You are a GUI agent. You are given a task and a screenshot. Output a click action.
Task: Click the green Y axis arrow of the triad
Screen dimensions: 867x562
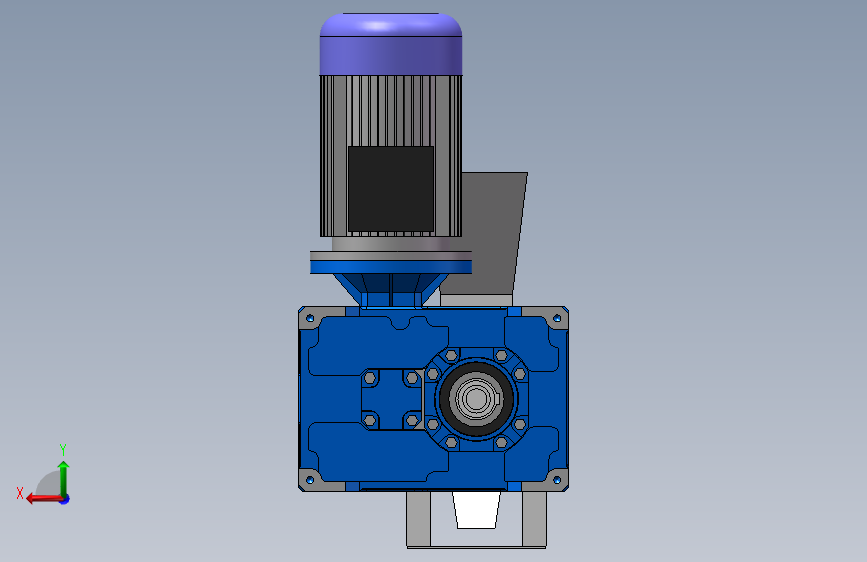pos(64,478)
